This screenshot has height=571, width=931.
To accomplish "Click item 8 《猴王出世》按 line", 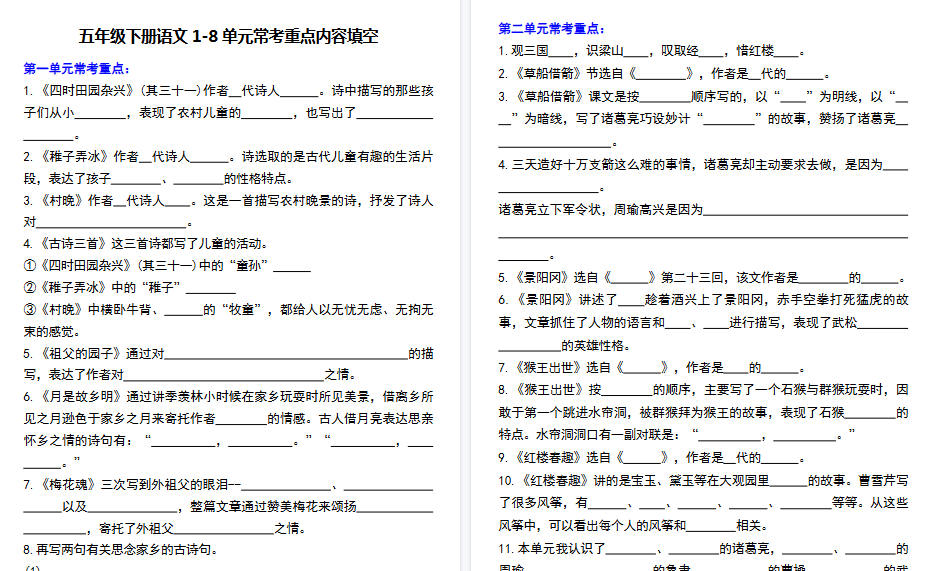I will click(x=704, y=390).
